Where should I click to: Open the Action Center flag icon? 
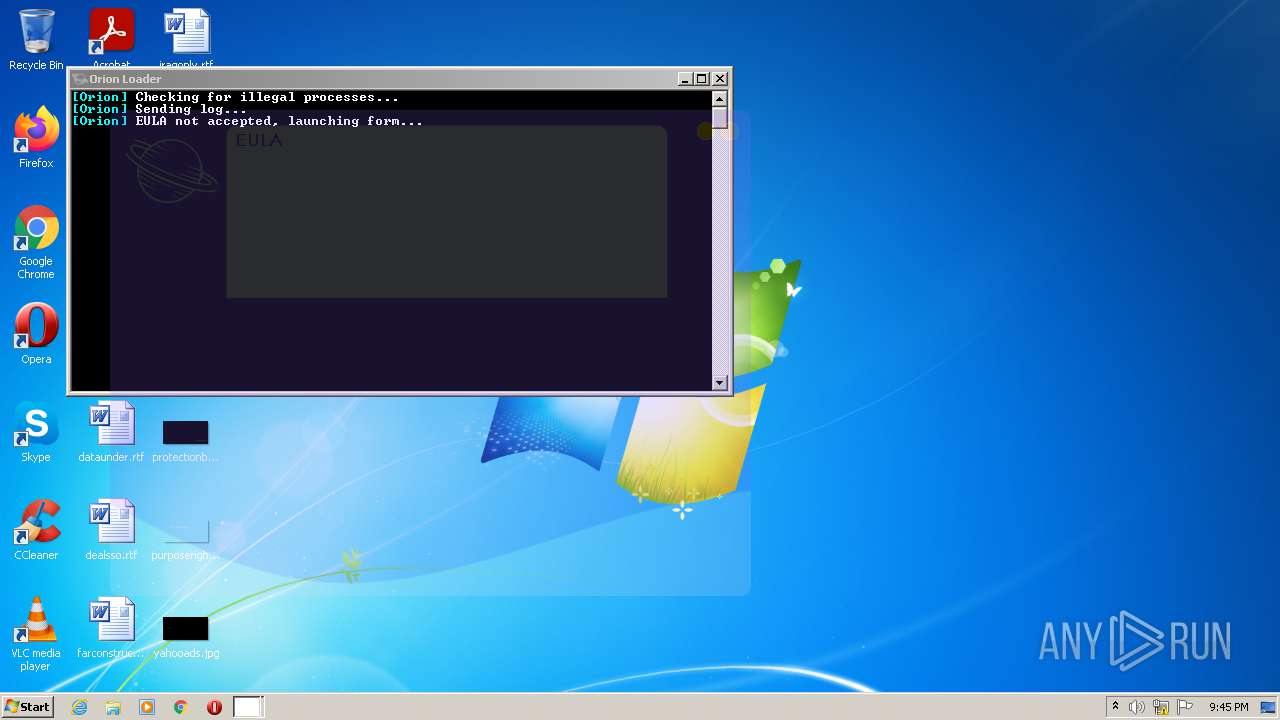pyautogui.click(x=1184, y=707)
